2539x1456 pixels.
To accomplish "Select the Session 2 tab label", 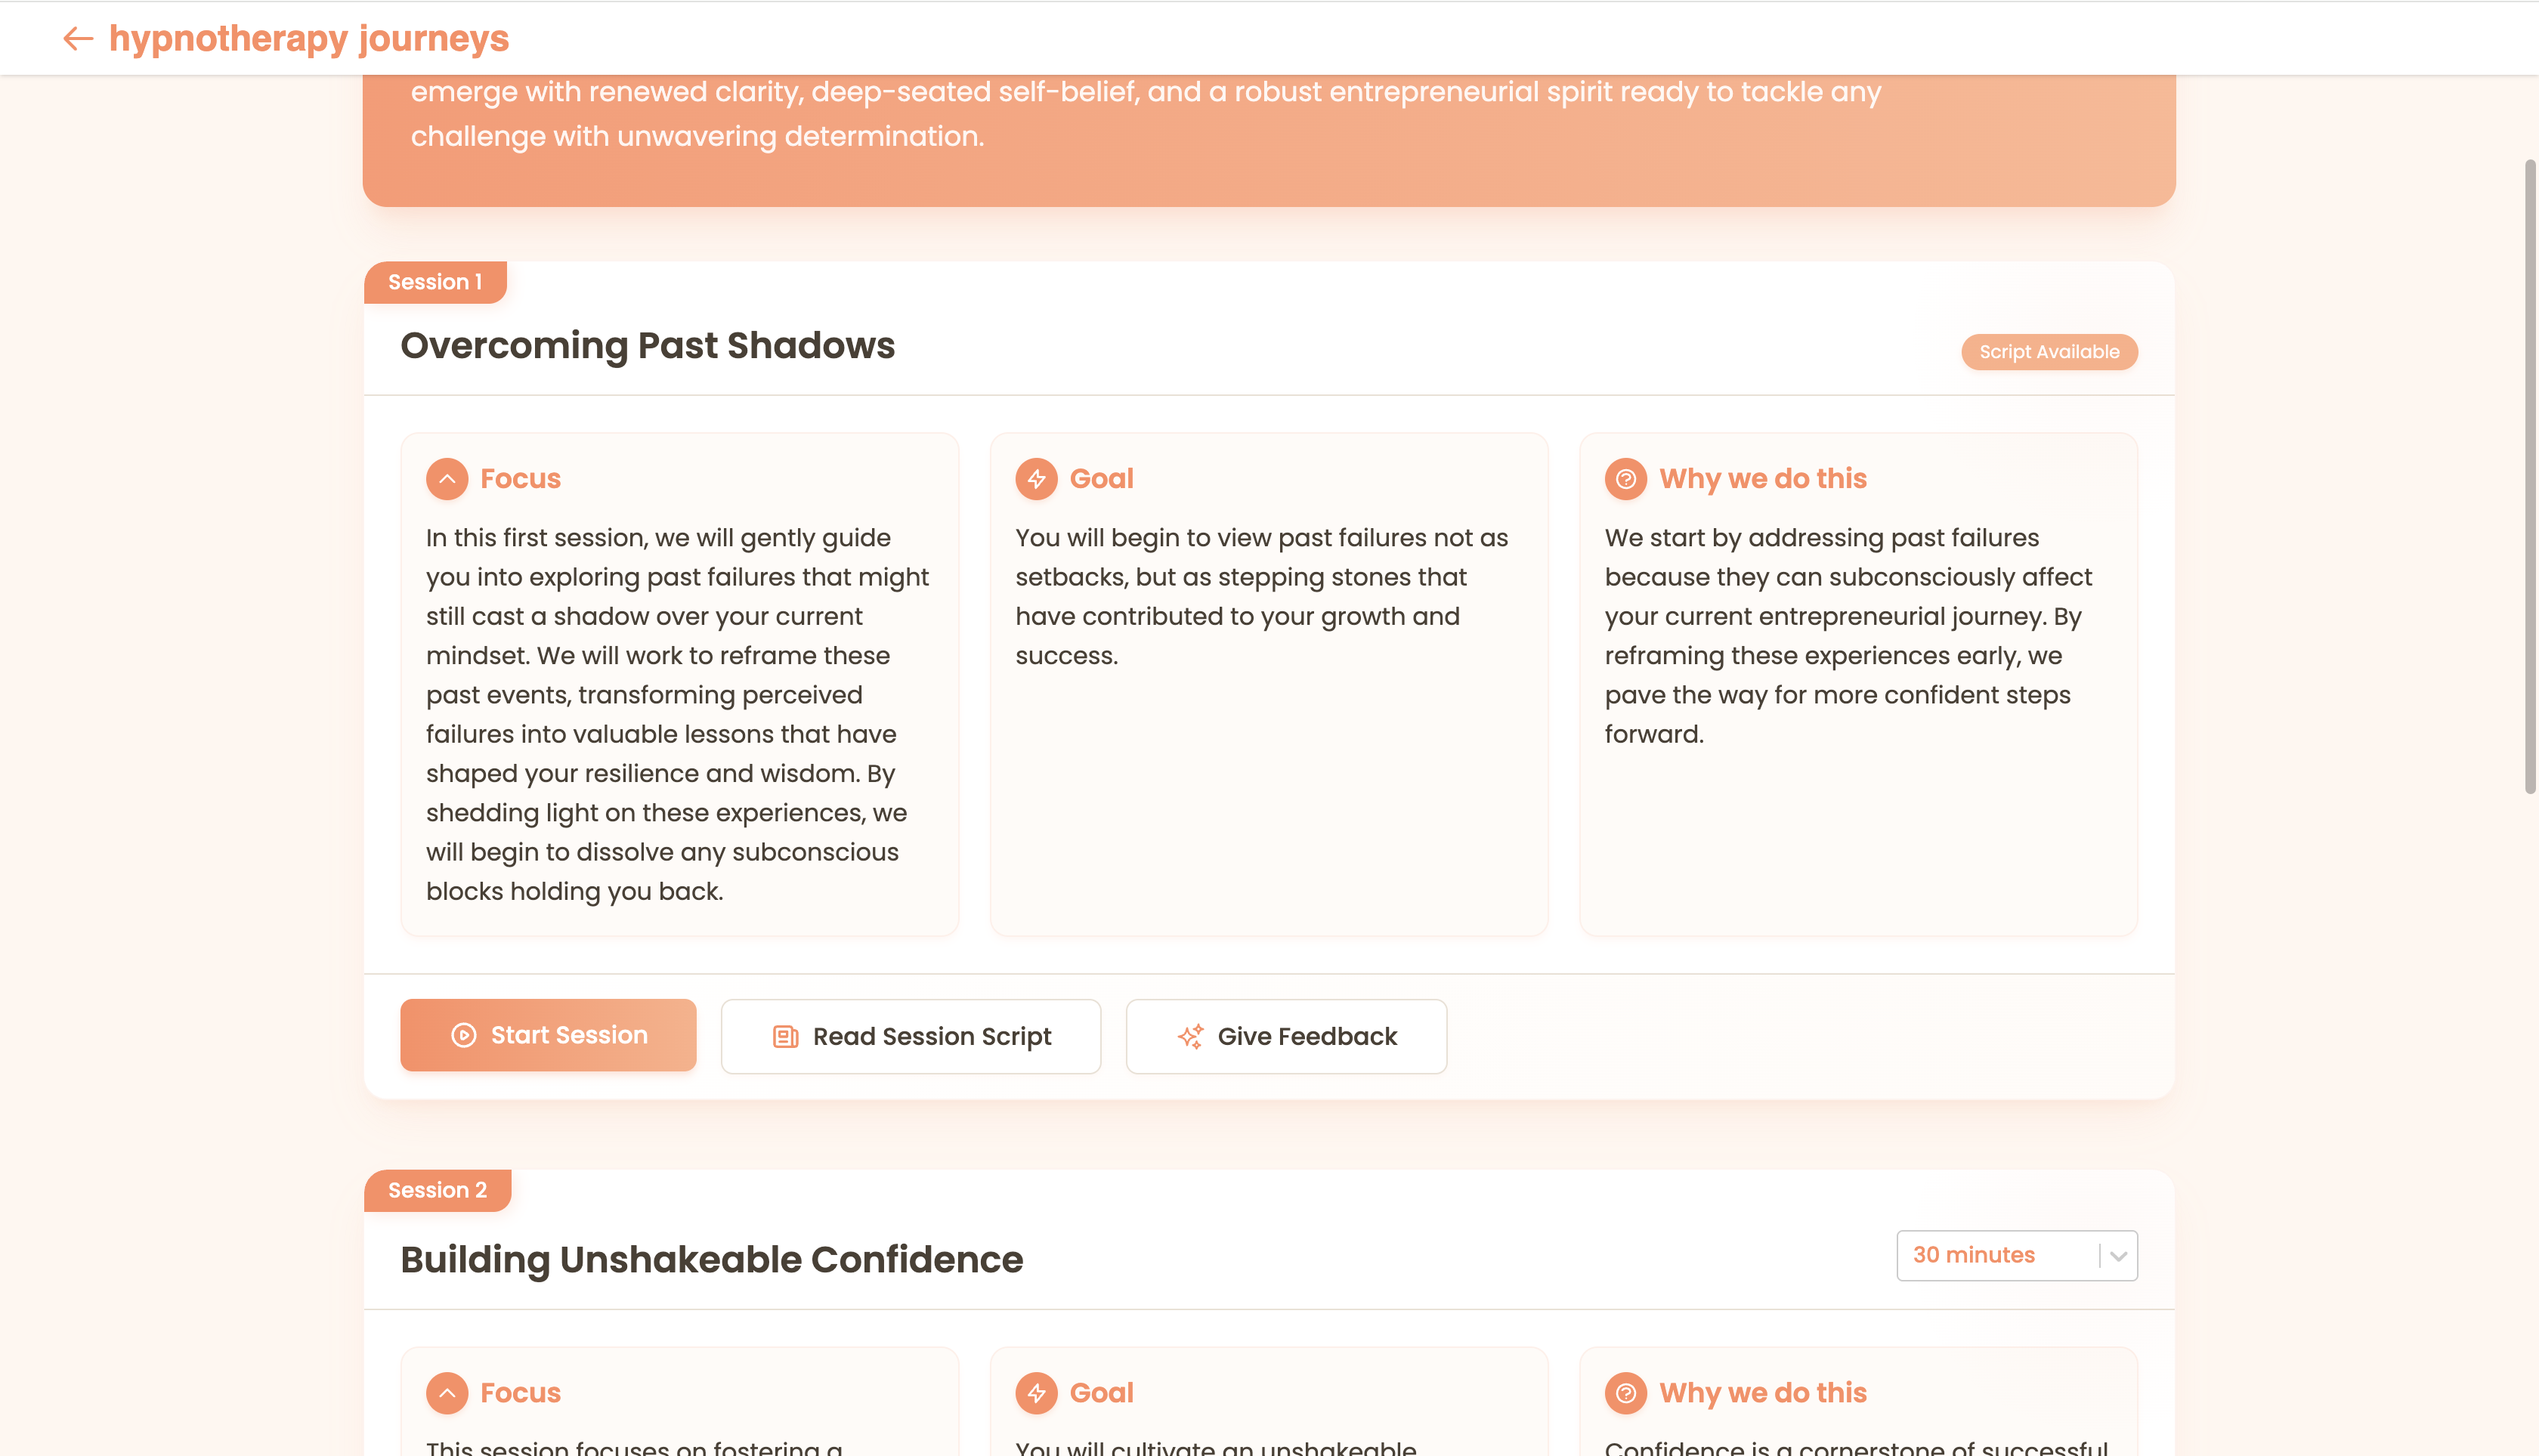I will click(x=437, y=1190).
